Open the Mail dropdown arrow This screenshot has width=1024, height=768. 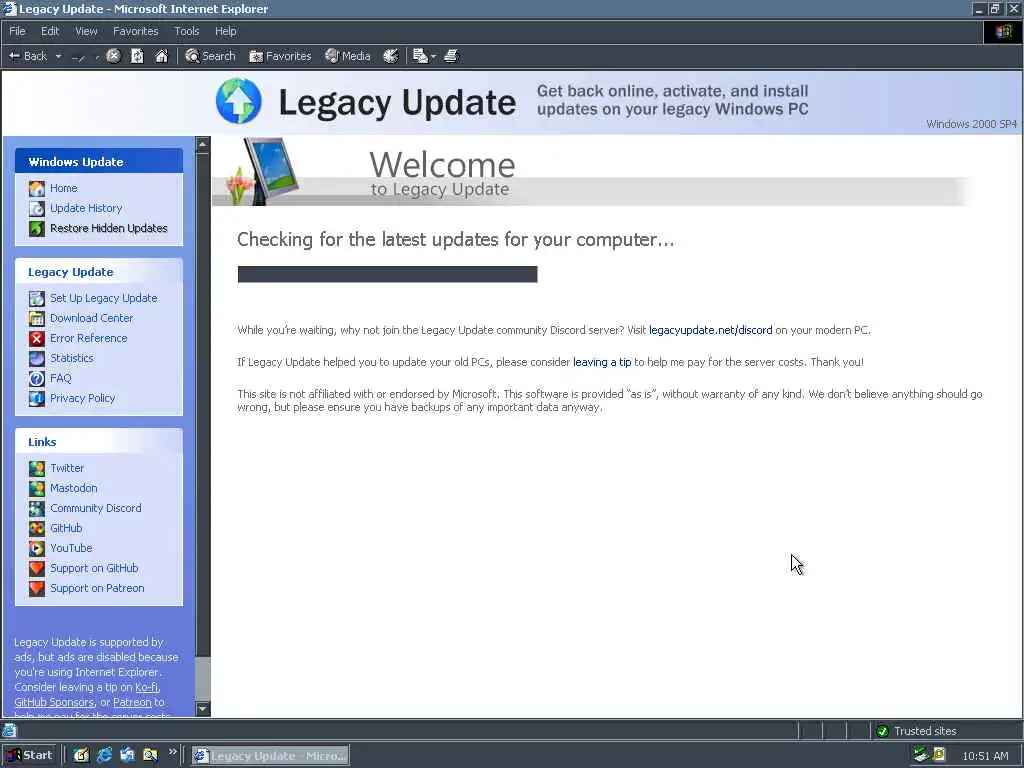(x=433, y=57)
